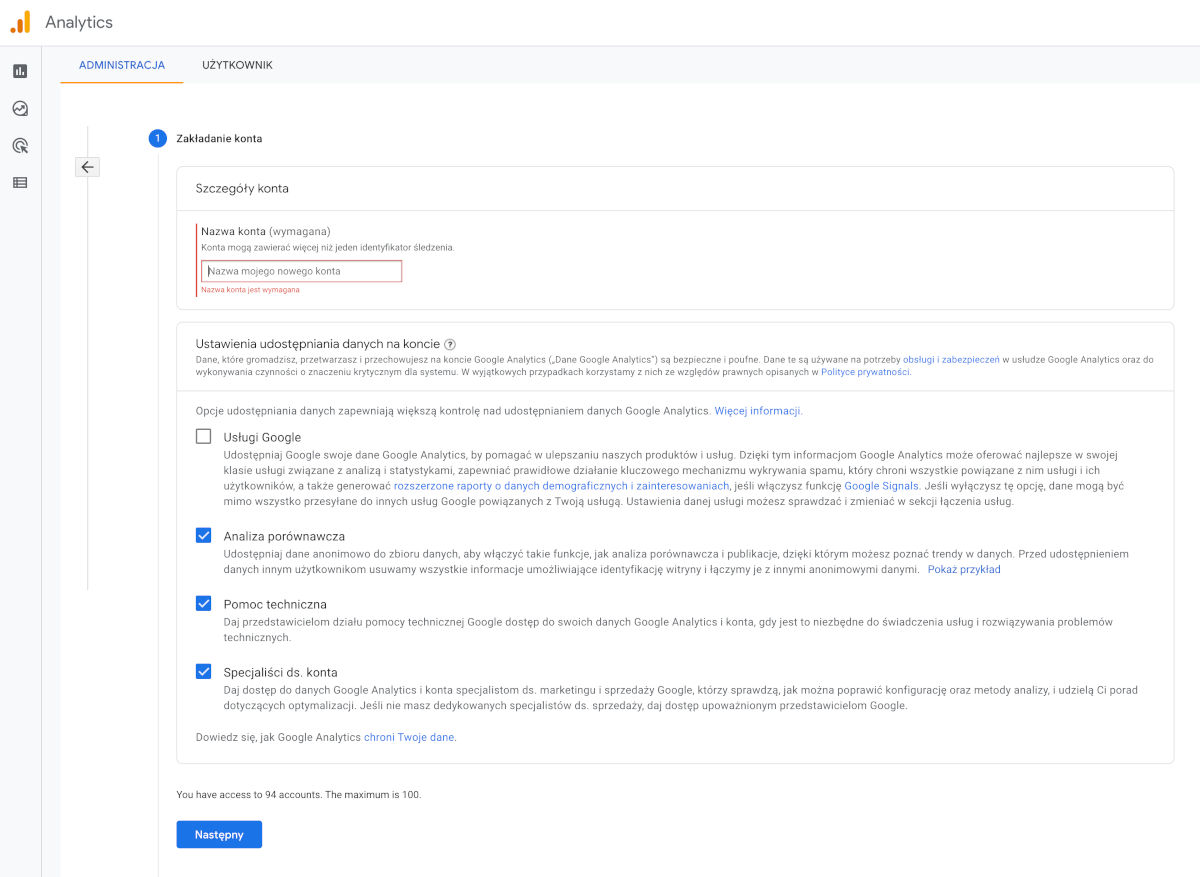Image resolution: width=1200 pixels, height=877 pixels.
Task: Click the 'Nazwa konta jest wymagana' error text
Action: (x=250, y=290)
